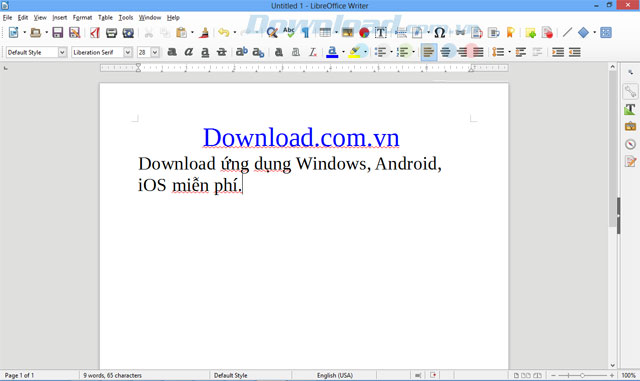640x381 pixels.
Task: Open sidebar Properties wrench icon
Action: [x=630, y=91]
